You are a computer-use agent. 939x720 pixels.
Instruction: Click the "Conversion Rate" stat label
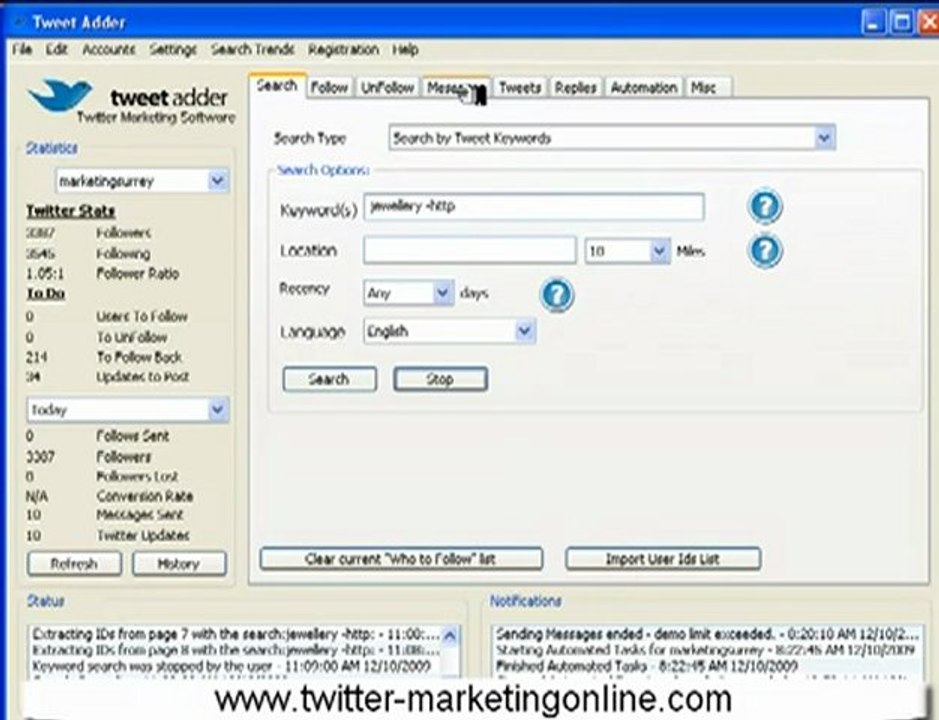(144, 496)
